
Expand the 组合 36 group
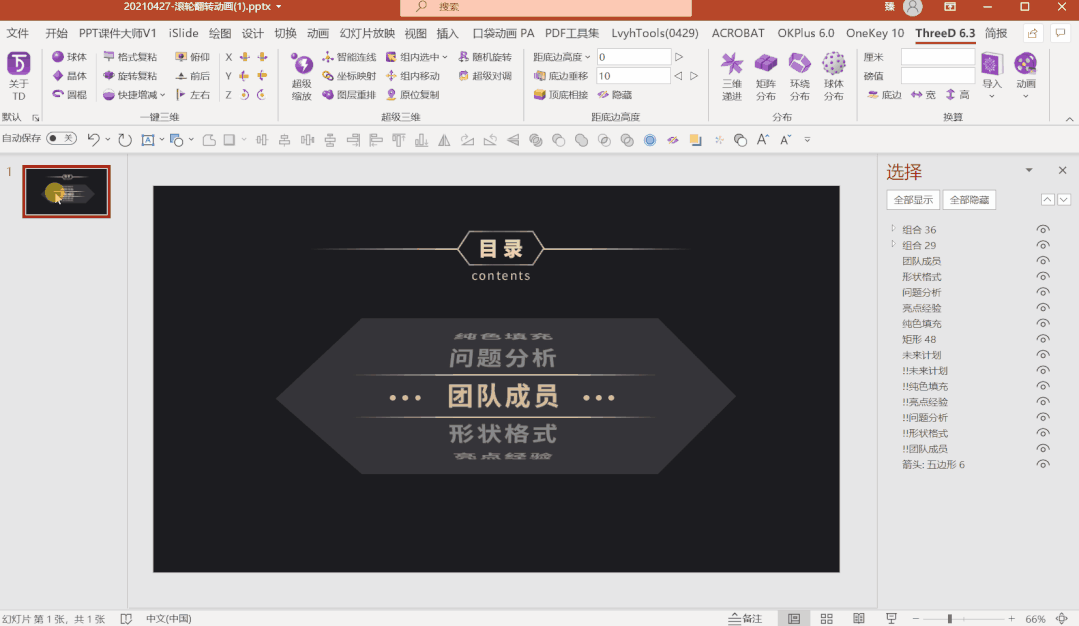(x=893, y=228)
